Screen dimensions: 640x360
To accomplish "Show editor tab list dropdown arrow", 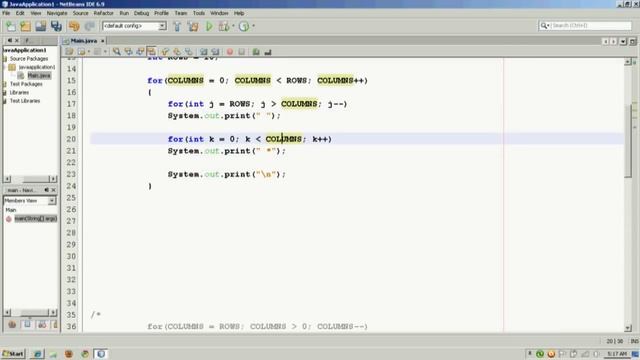I will click(623, 42).
